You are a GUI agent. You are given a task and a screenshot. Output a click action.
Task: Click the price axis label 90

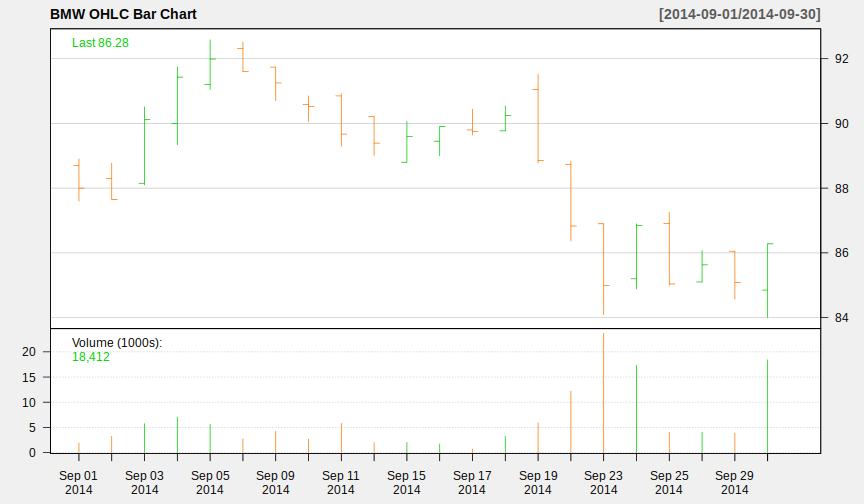tap(841, 124)
